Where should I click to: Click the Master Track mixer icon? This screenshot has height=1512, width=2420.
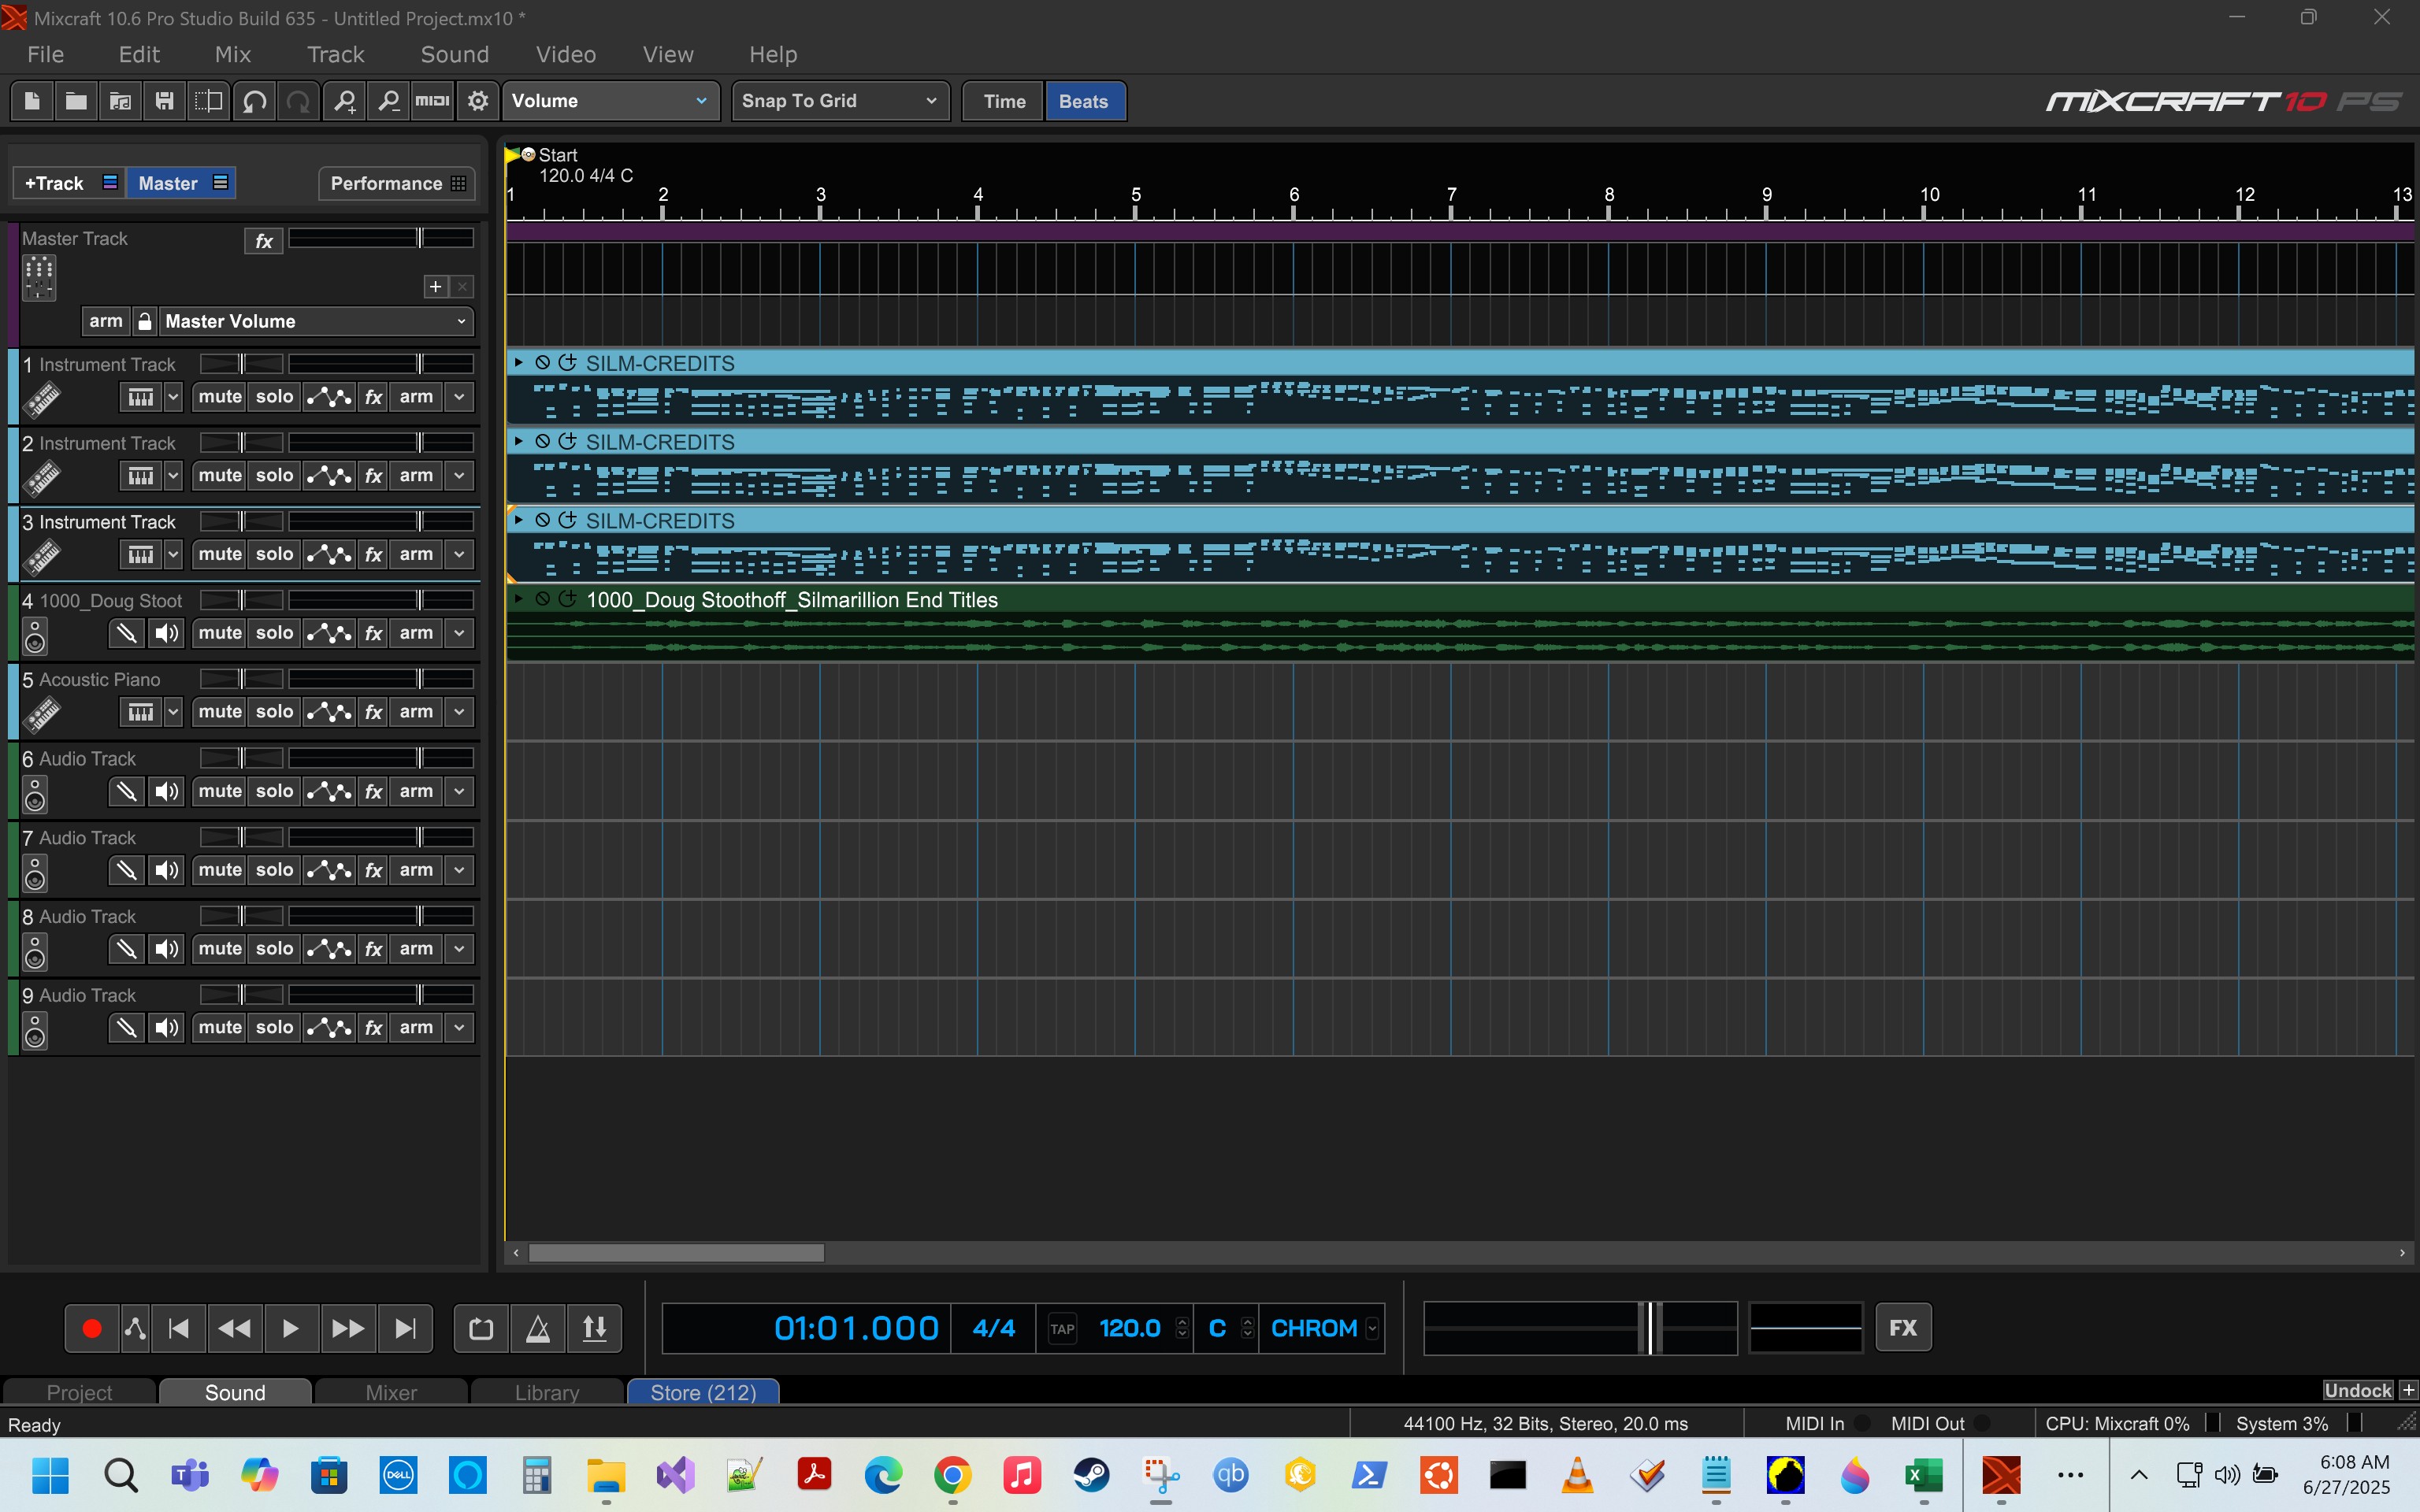(39, 277)
